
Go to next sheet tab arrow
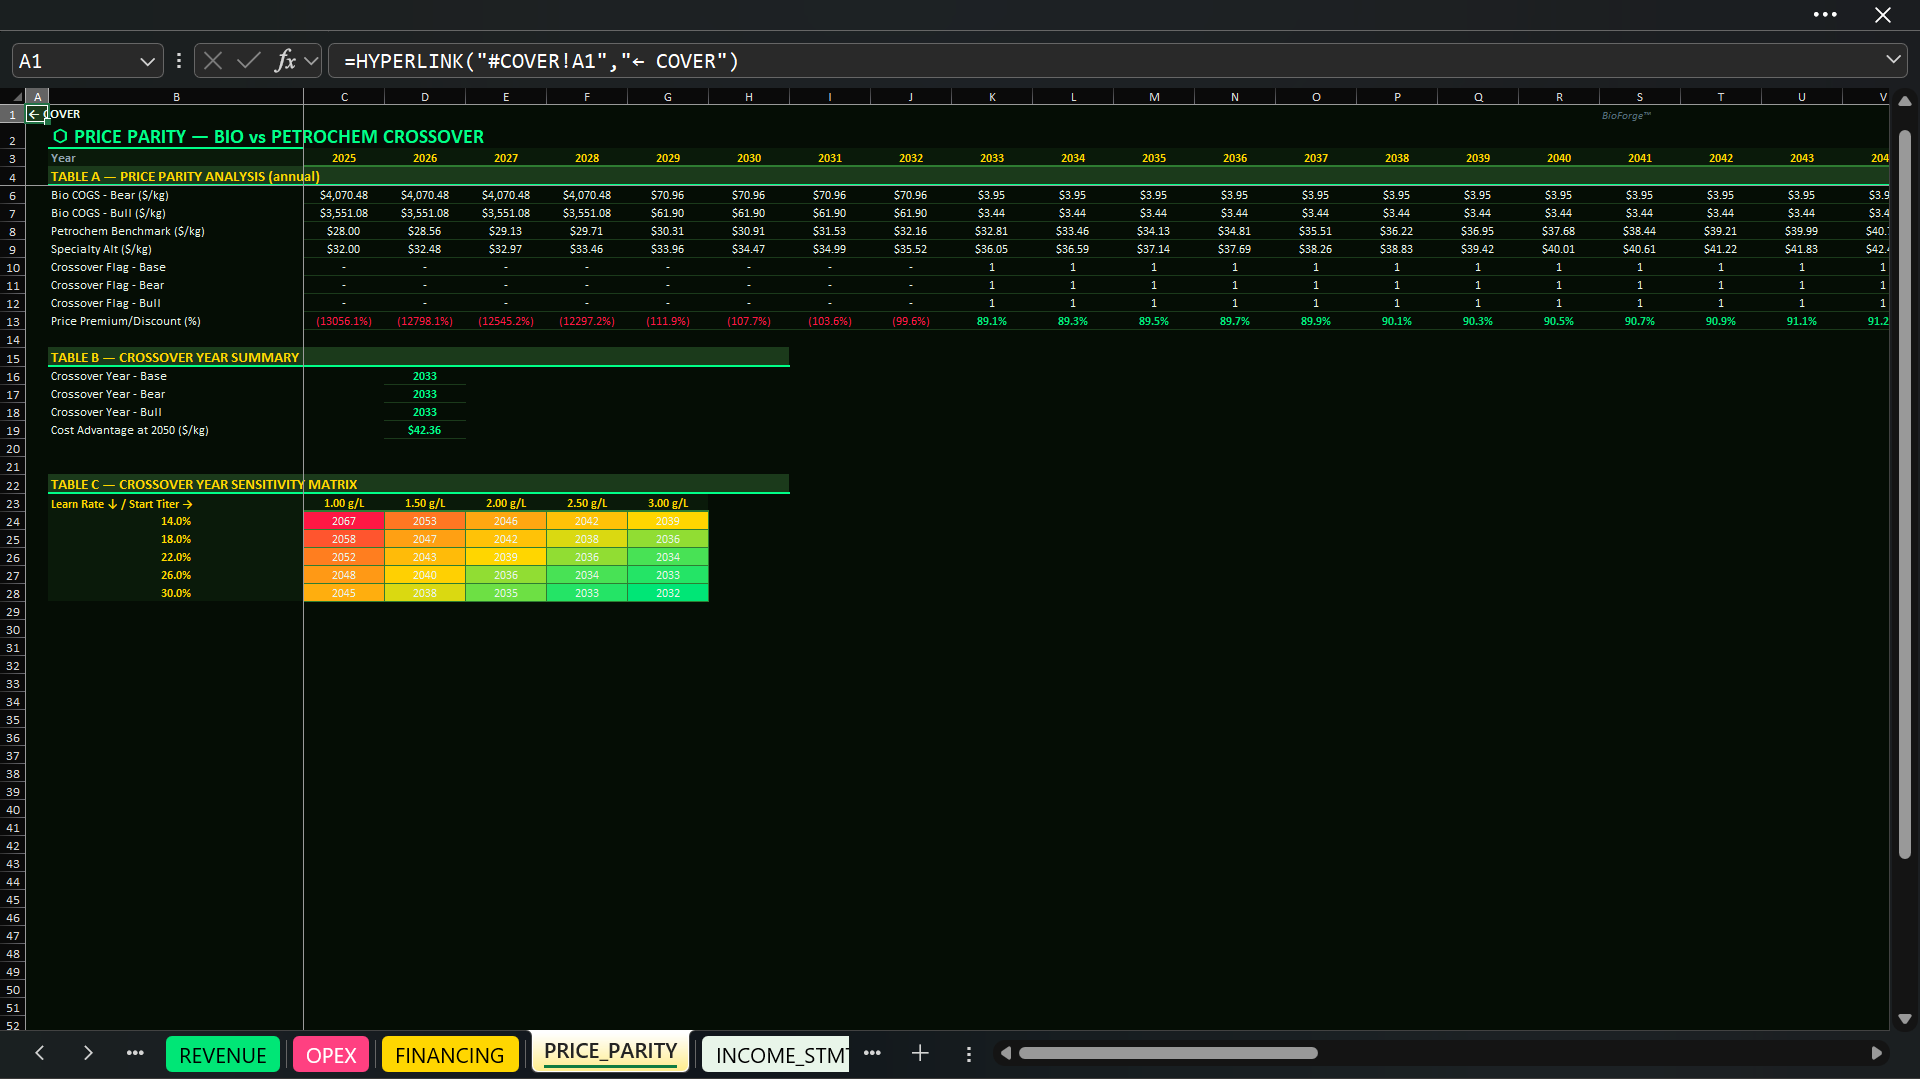pos(88,1053)
